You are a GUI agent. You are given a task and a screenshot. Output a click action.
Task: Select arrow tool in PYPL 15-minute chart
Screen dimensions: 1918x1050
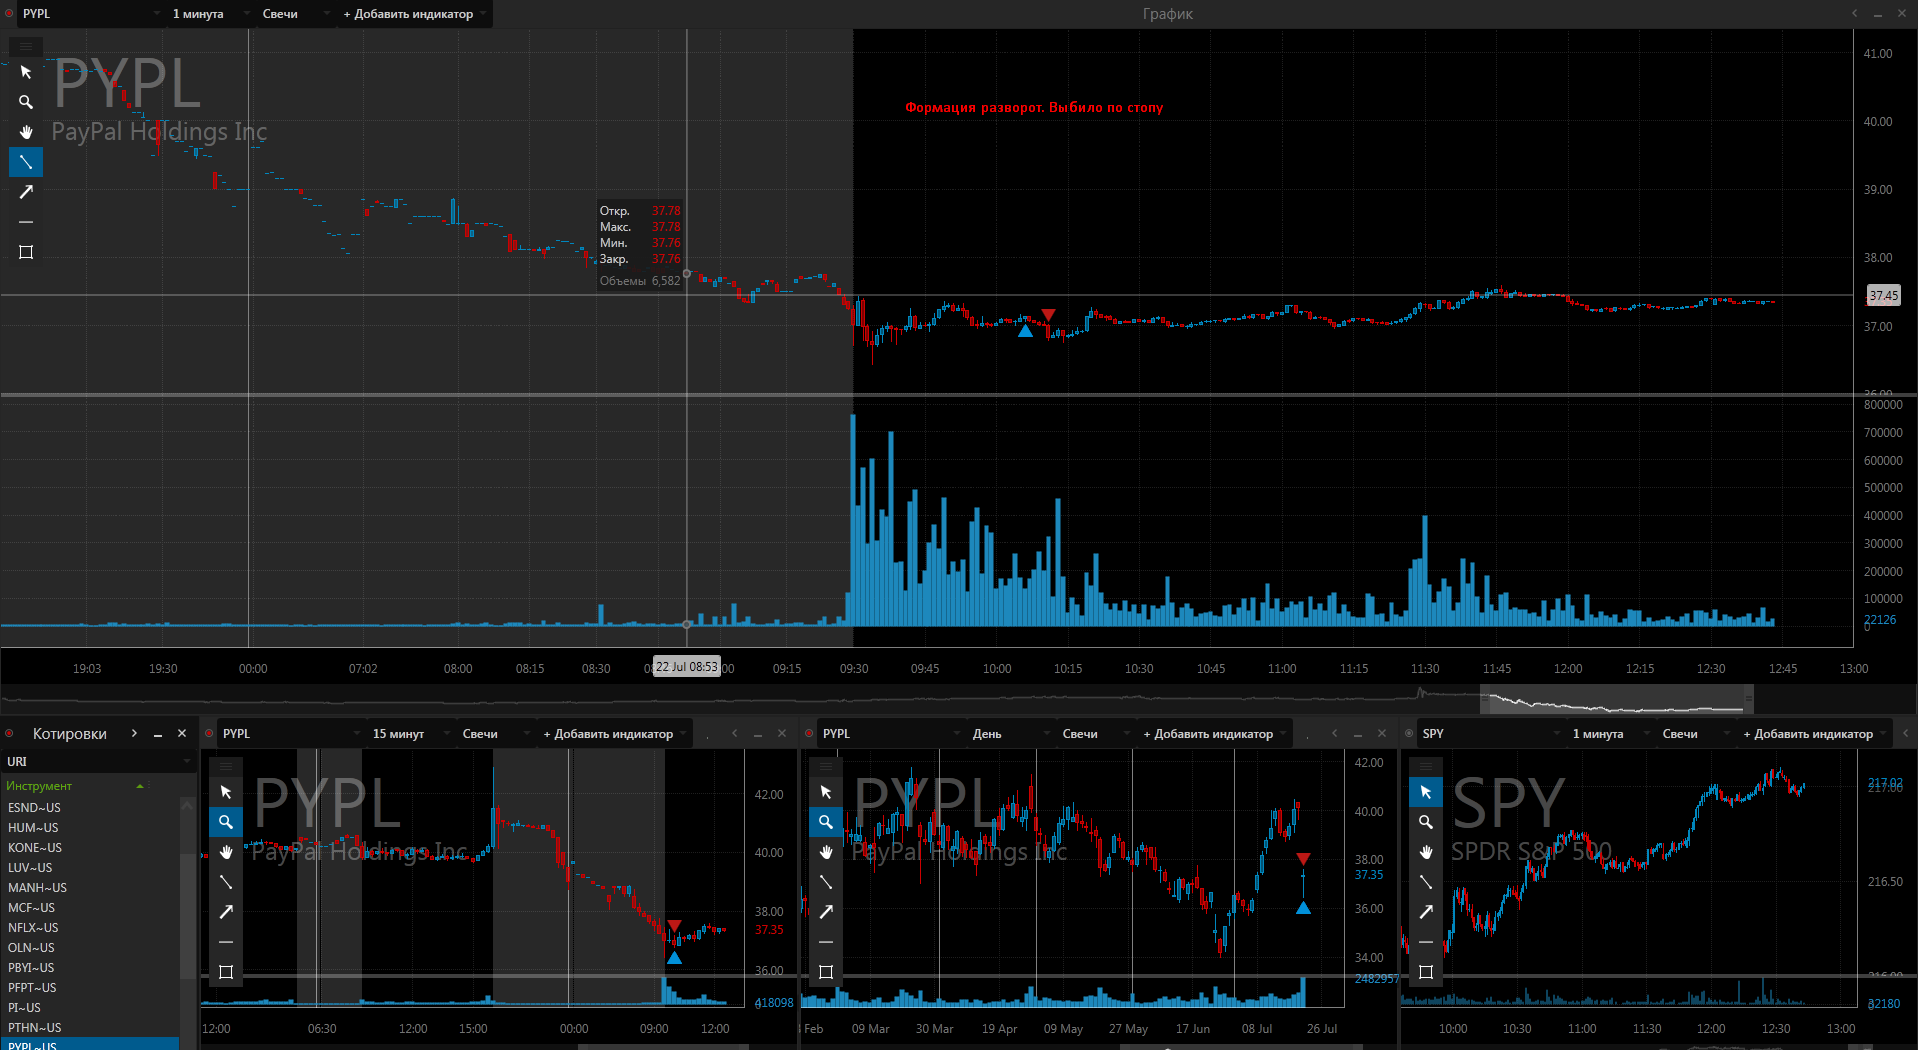click(226, 912)
